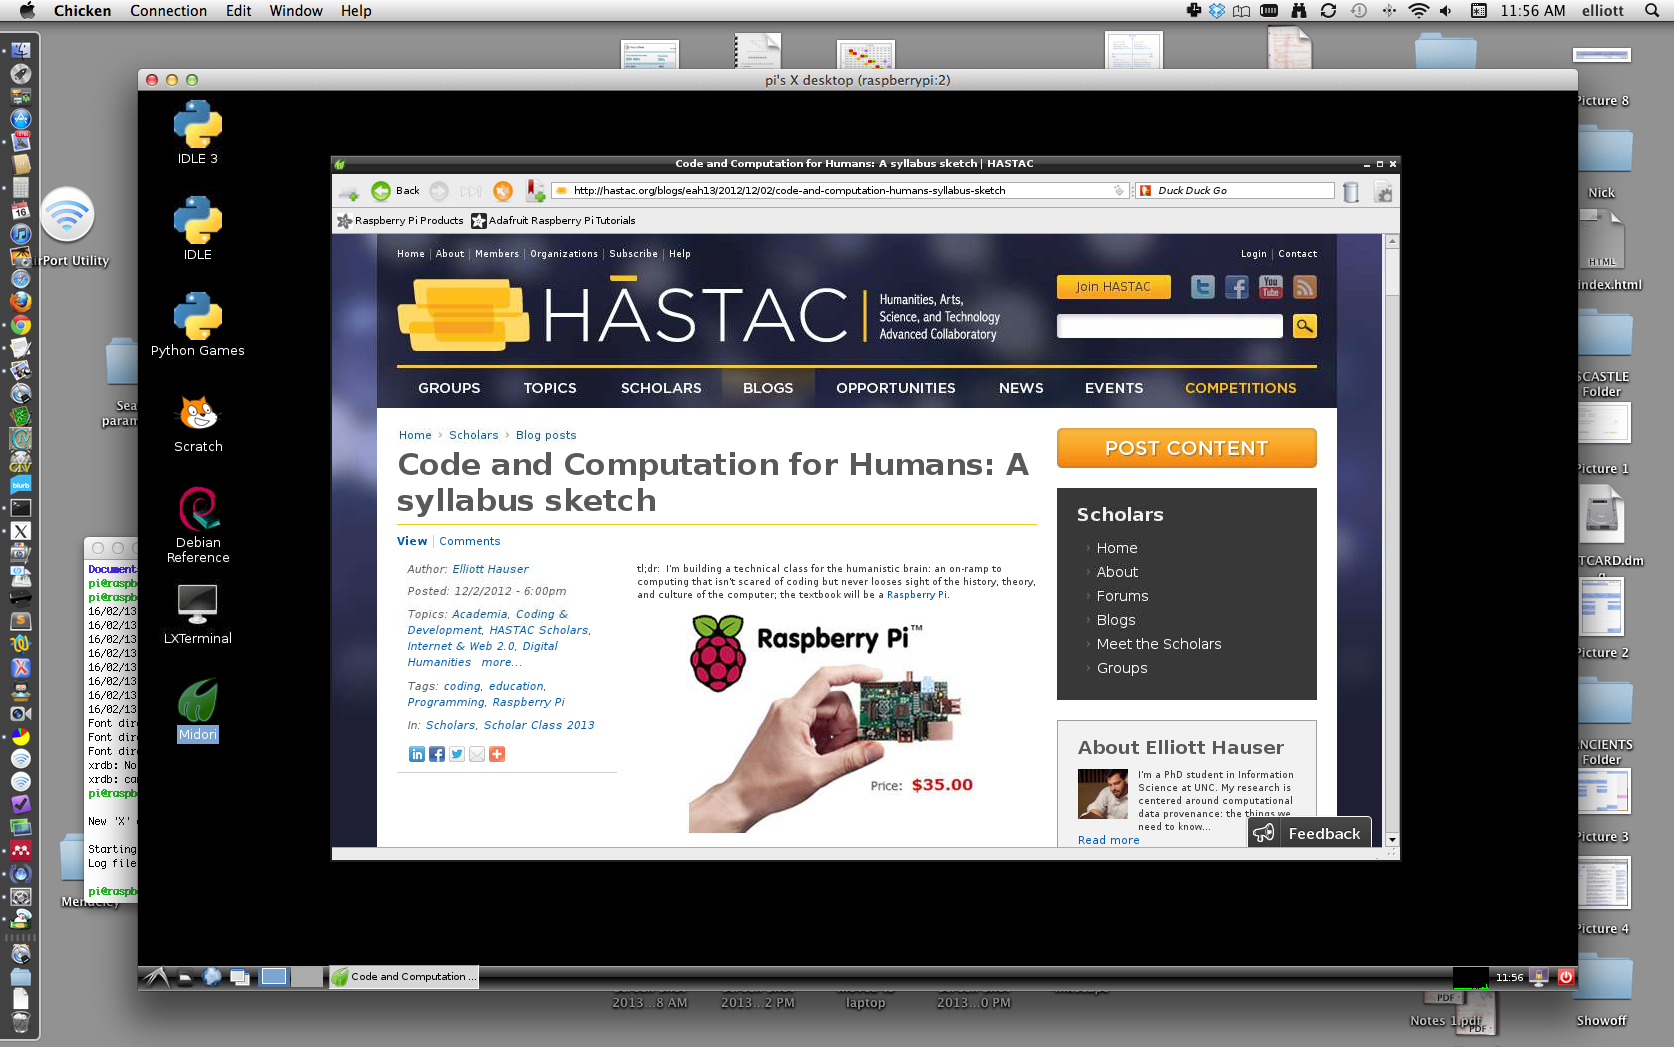Open the new tab icon in Midori

348,191
